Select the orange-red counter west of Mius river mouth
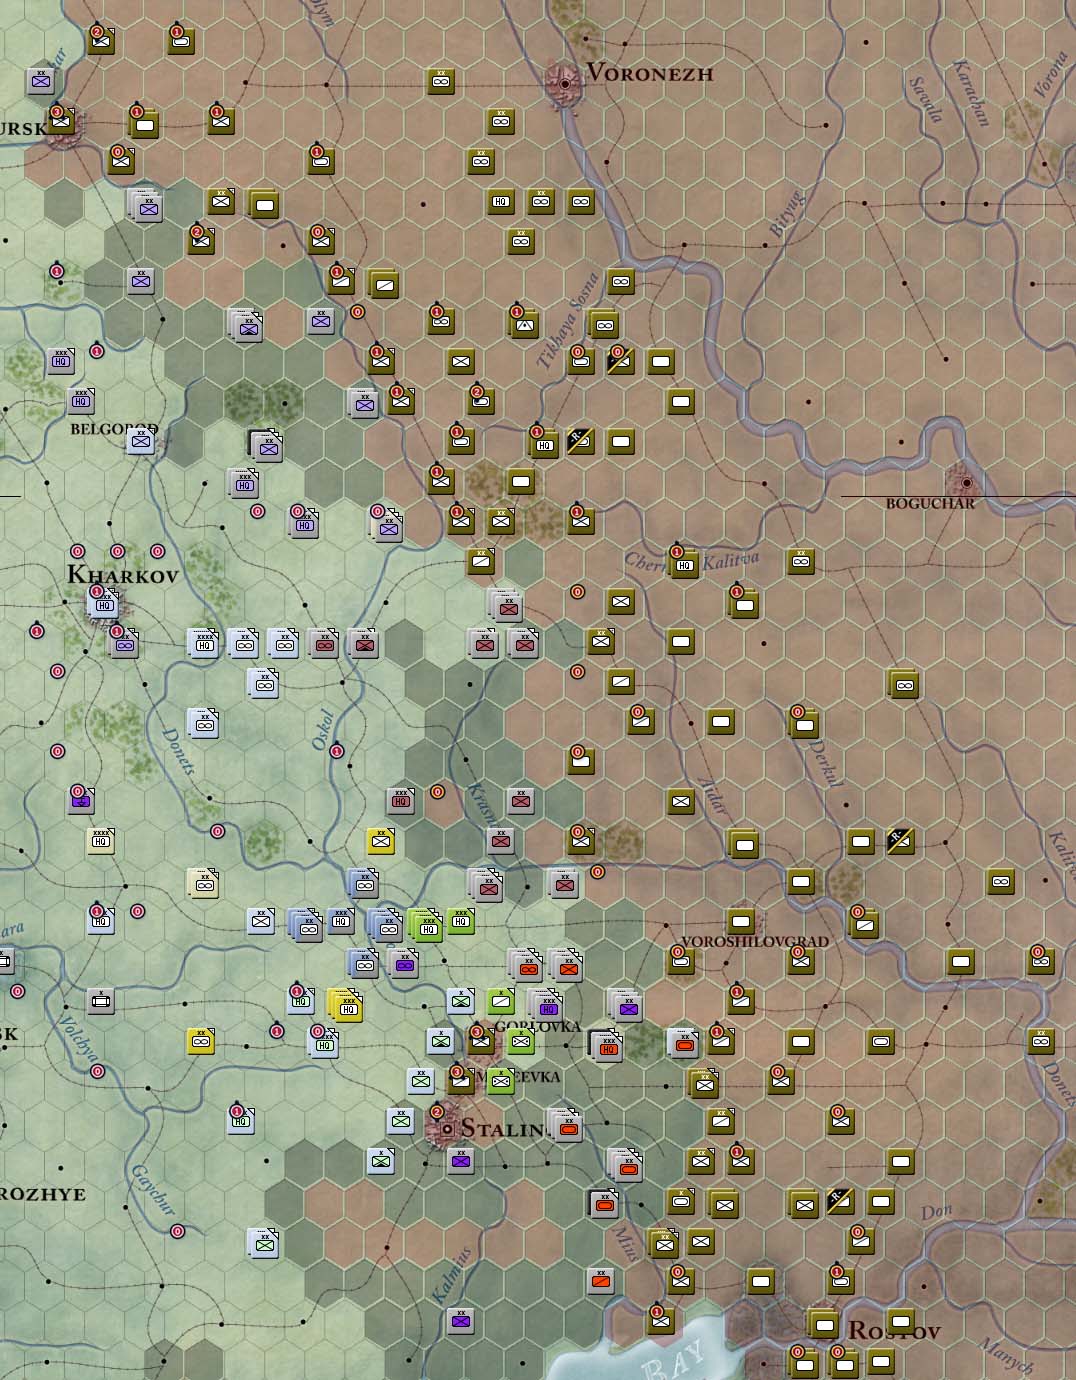 click(600, 1281)
